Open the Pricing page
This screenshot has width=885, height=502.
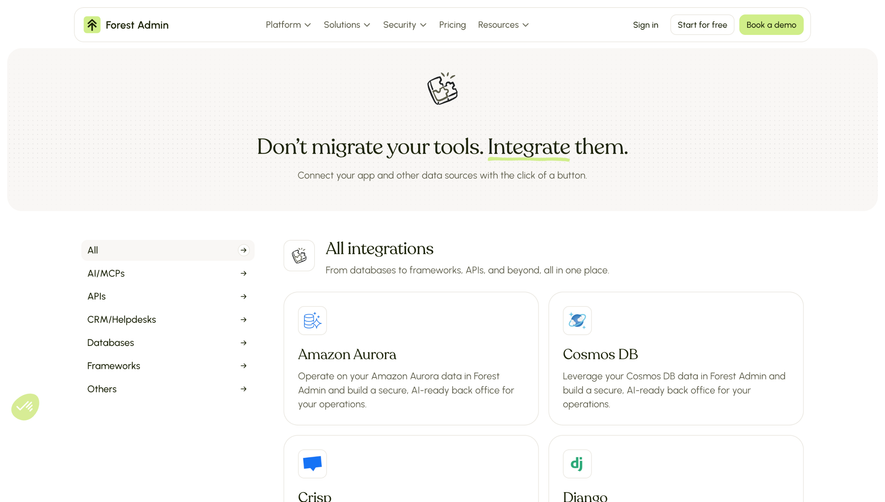point(452,25)
